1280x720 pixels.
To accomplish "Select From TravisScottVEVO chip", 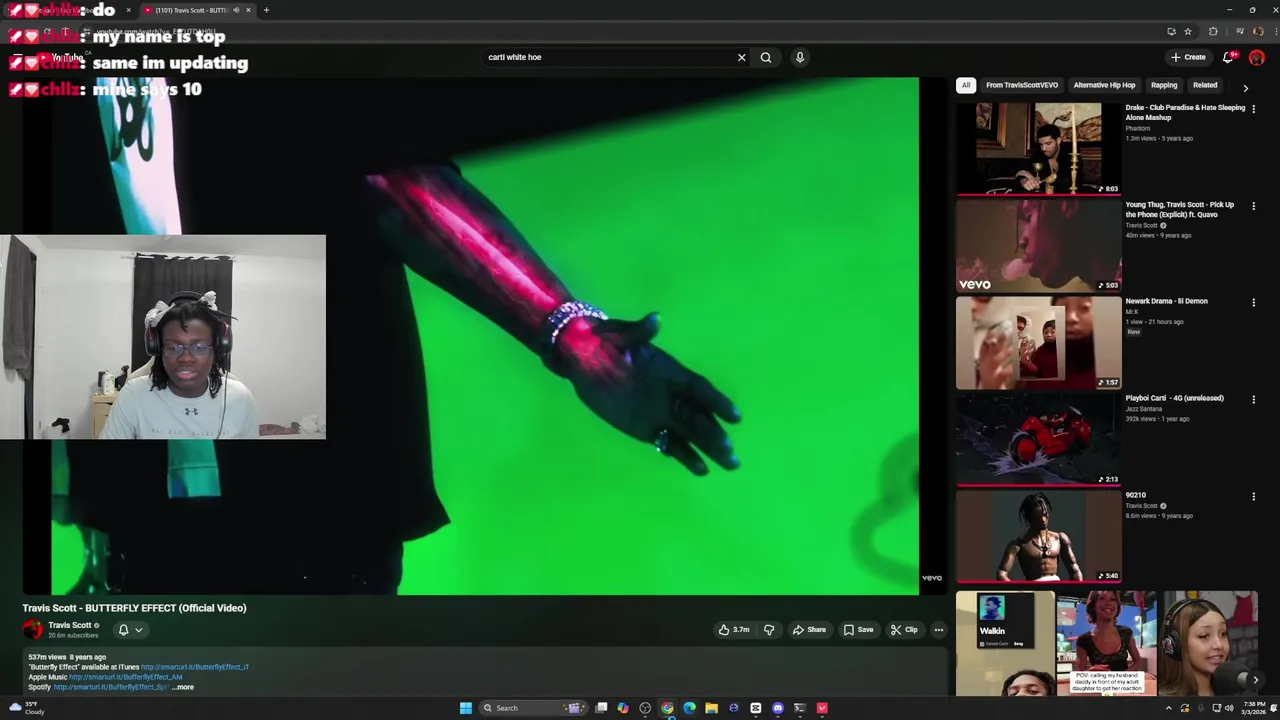I will [1022, 85].
